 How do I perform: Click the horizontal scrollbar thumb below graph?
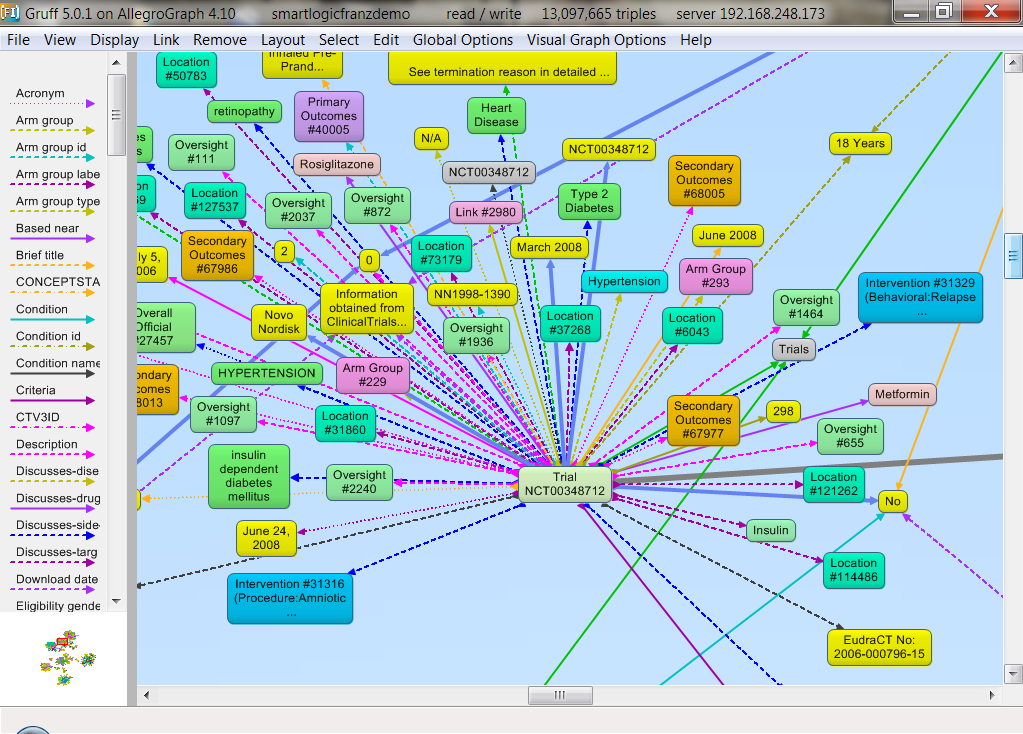559,695
